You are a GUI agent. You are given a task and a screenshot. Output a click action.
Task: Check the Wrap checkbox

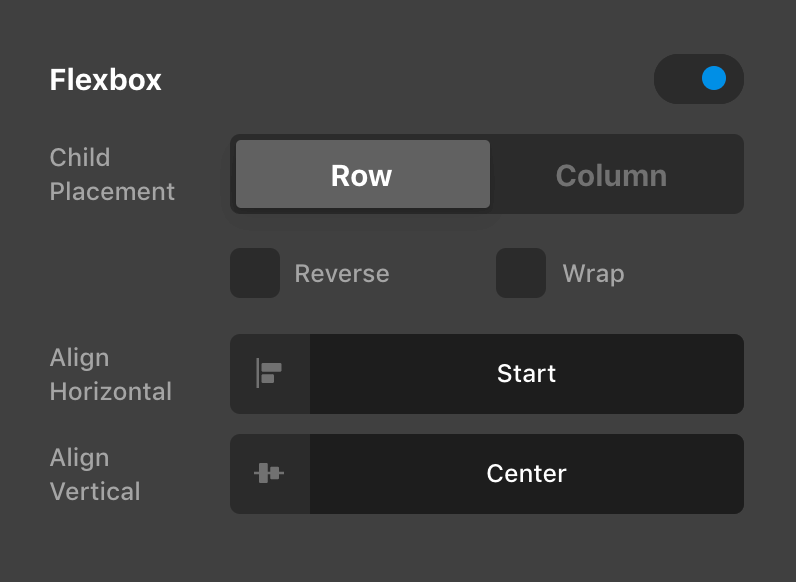tap(521, 273)
